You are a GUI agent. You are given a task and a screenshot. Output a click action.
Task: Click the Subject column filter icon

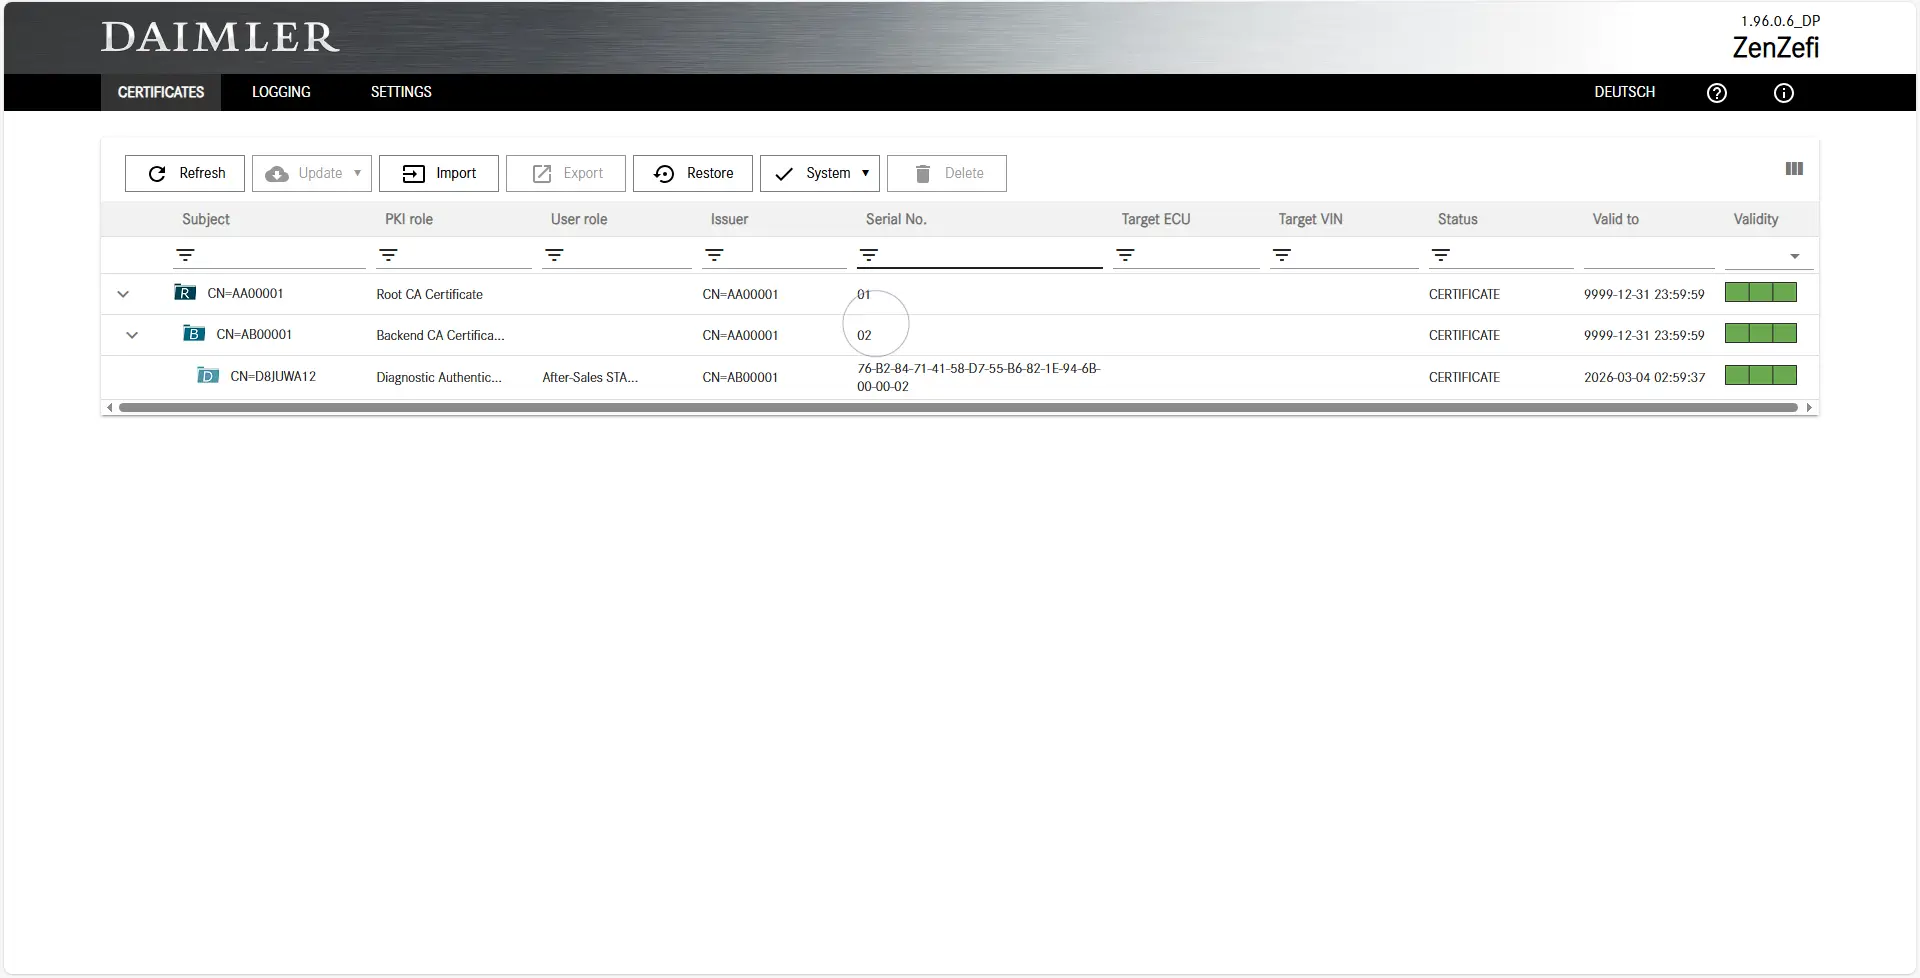[185, 256]
